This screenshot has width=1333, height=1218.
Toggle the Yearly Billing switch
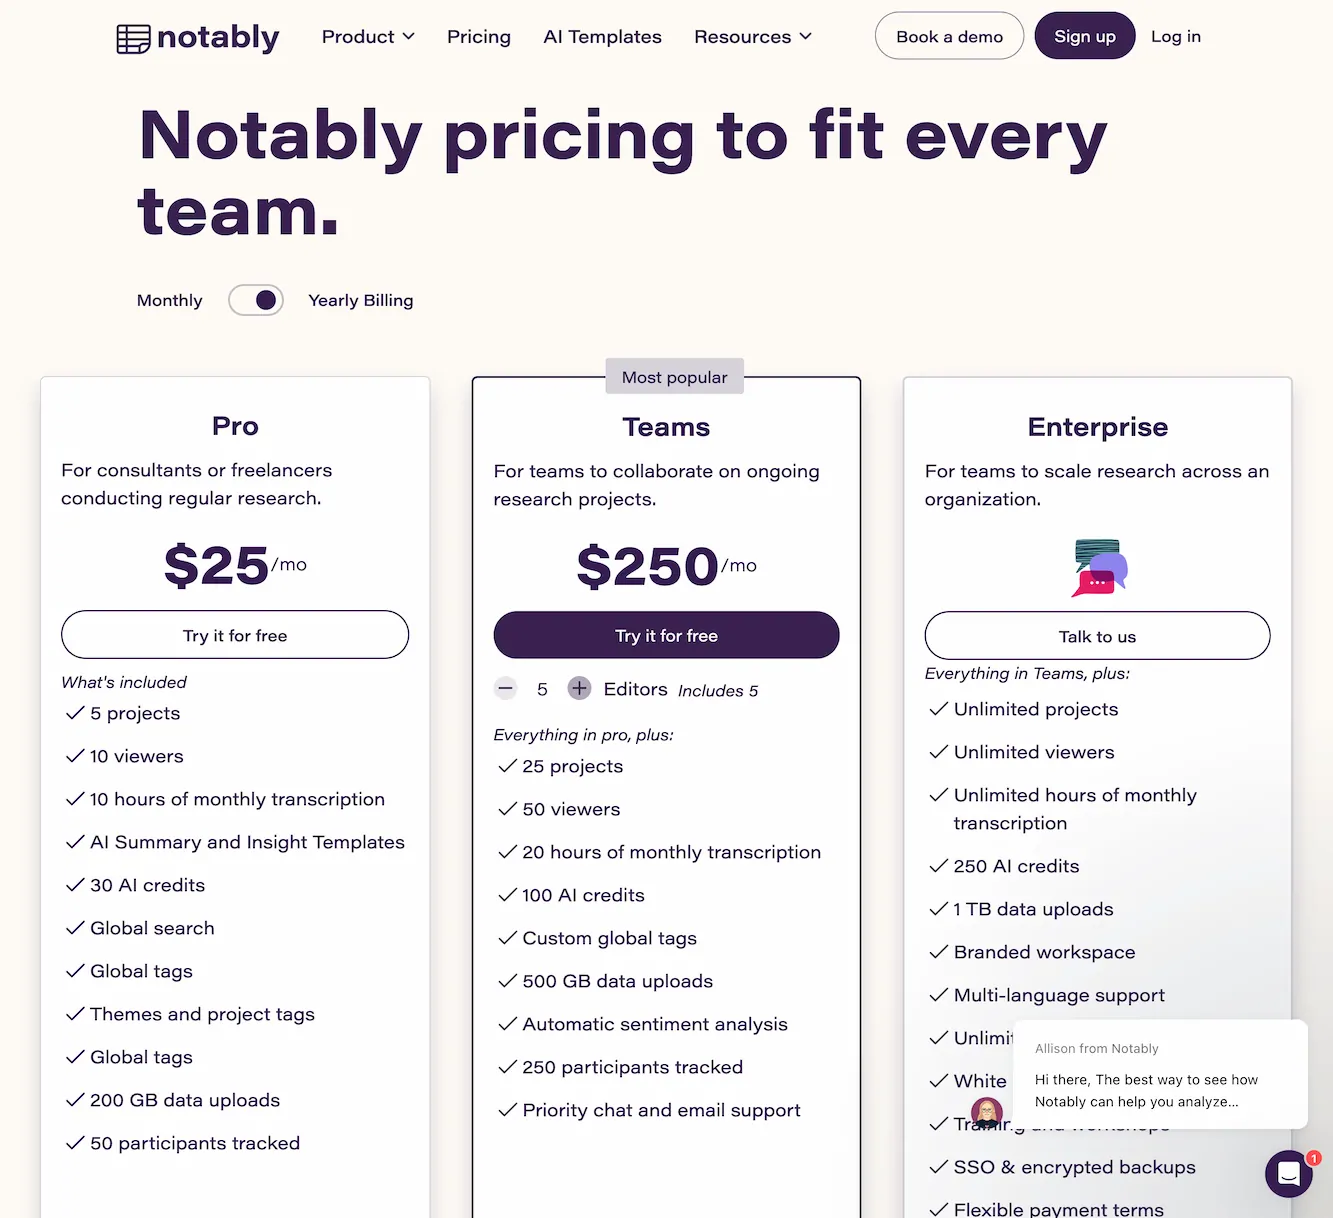coord(256,300)
